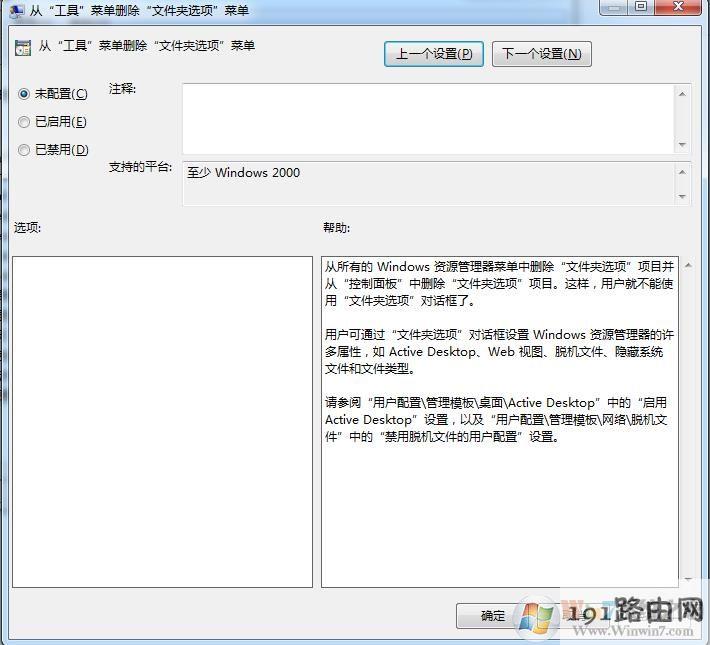The image size is (710, 645).
Task: Click the '至少 Windows 2000' platform text
Action: [x=244, y=173]
